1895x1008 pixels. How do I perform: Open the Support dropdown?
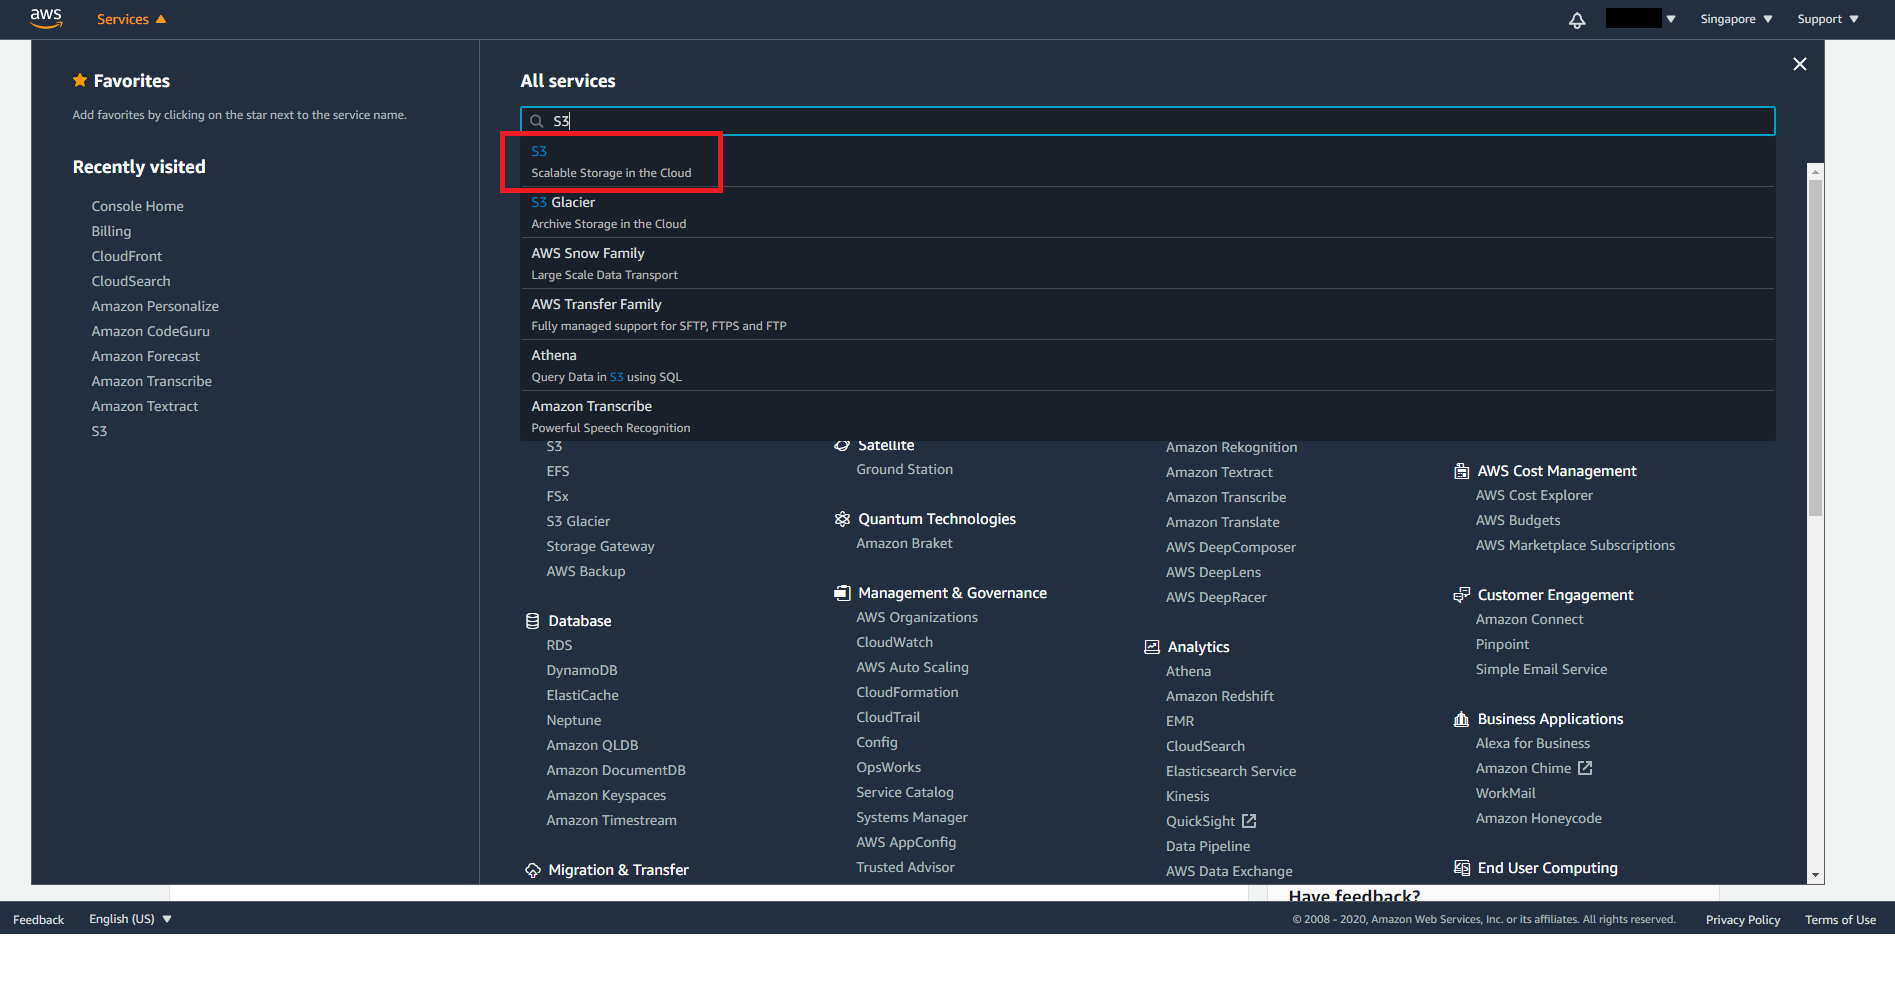click(1827, 19)
